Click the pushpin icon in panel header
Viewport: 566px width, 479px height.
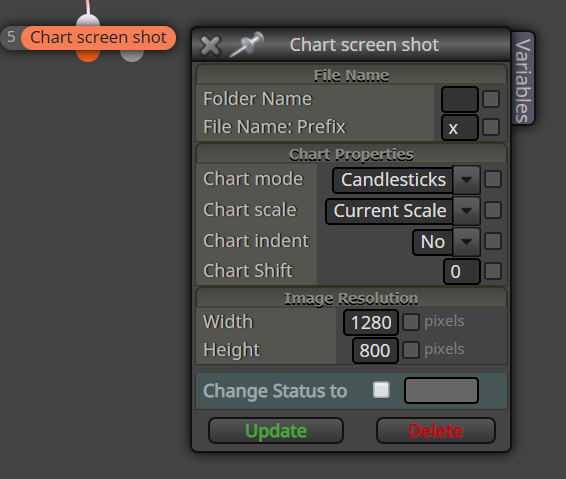(247, 45)
